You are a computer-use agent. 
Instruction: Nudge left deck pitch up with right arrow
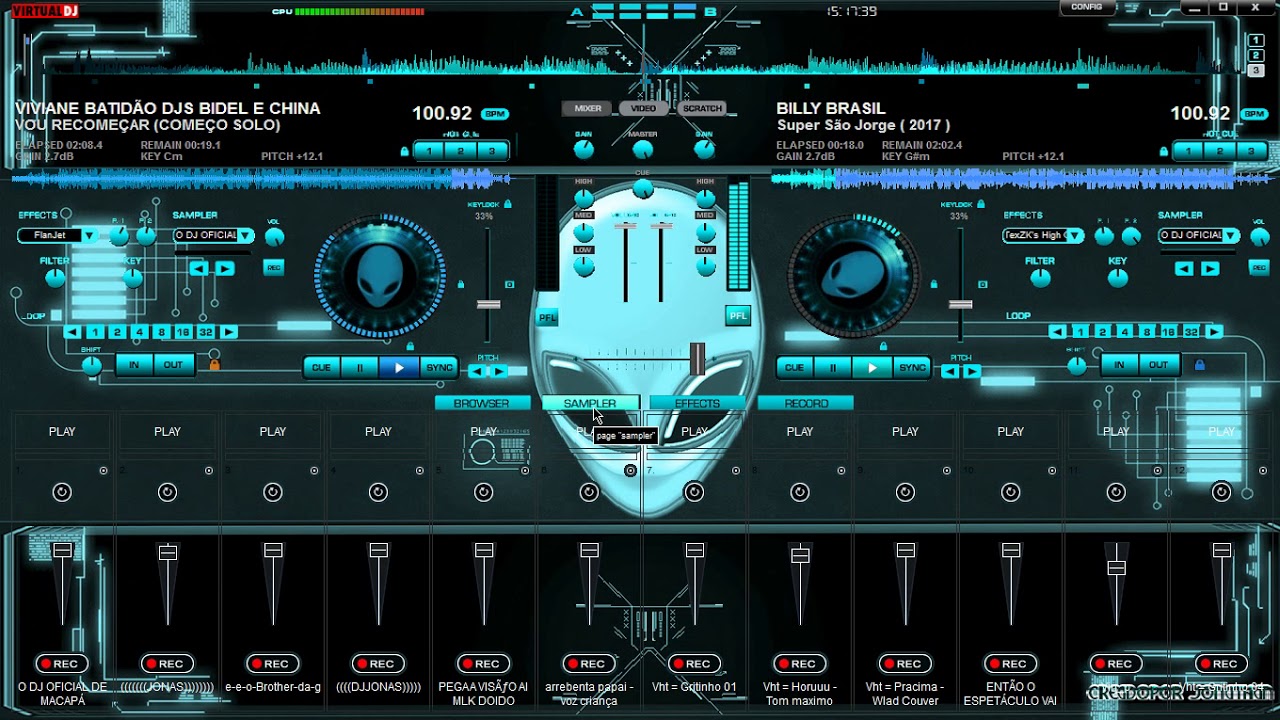pos(497,371)
